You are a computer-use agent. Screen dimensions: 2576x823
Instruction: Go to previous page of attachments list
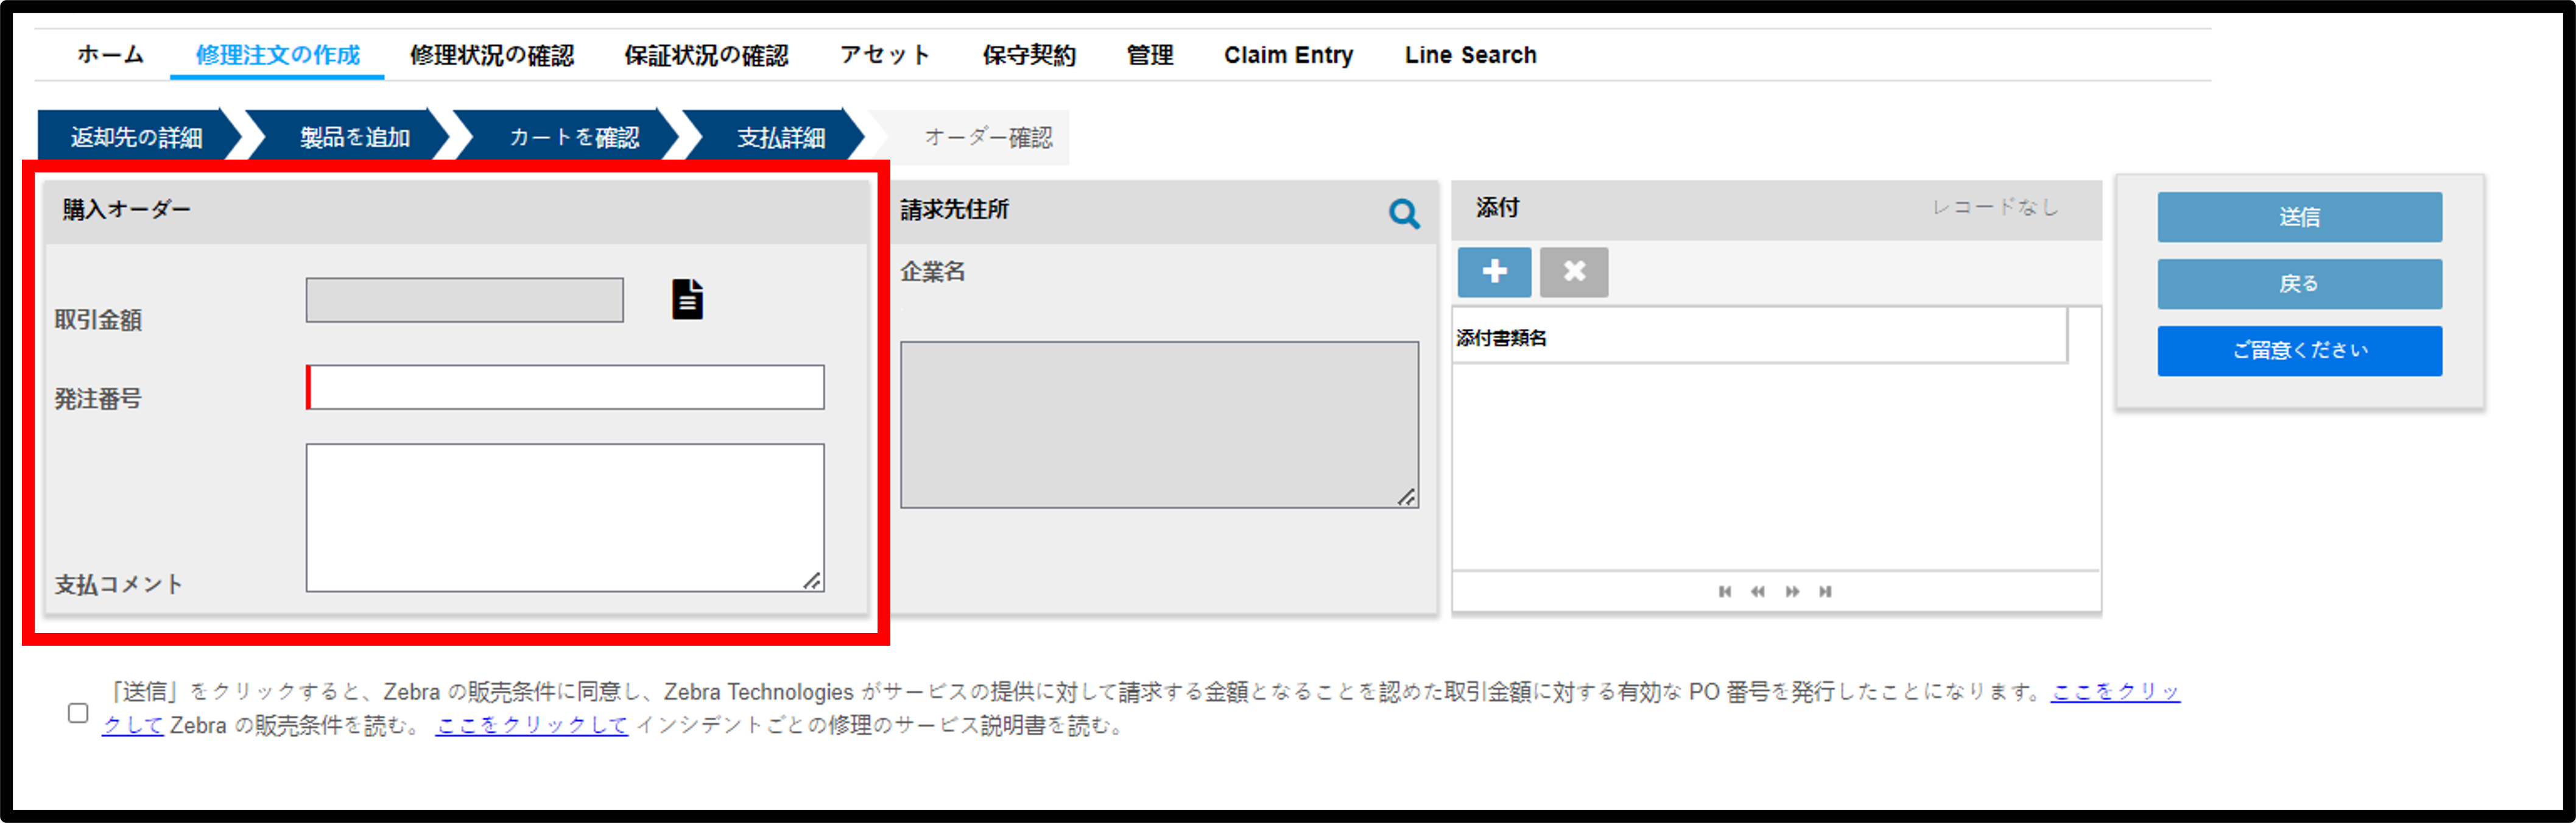(x=1758, y=591)
